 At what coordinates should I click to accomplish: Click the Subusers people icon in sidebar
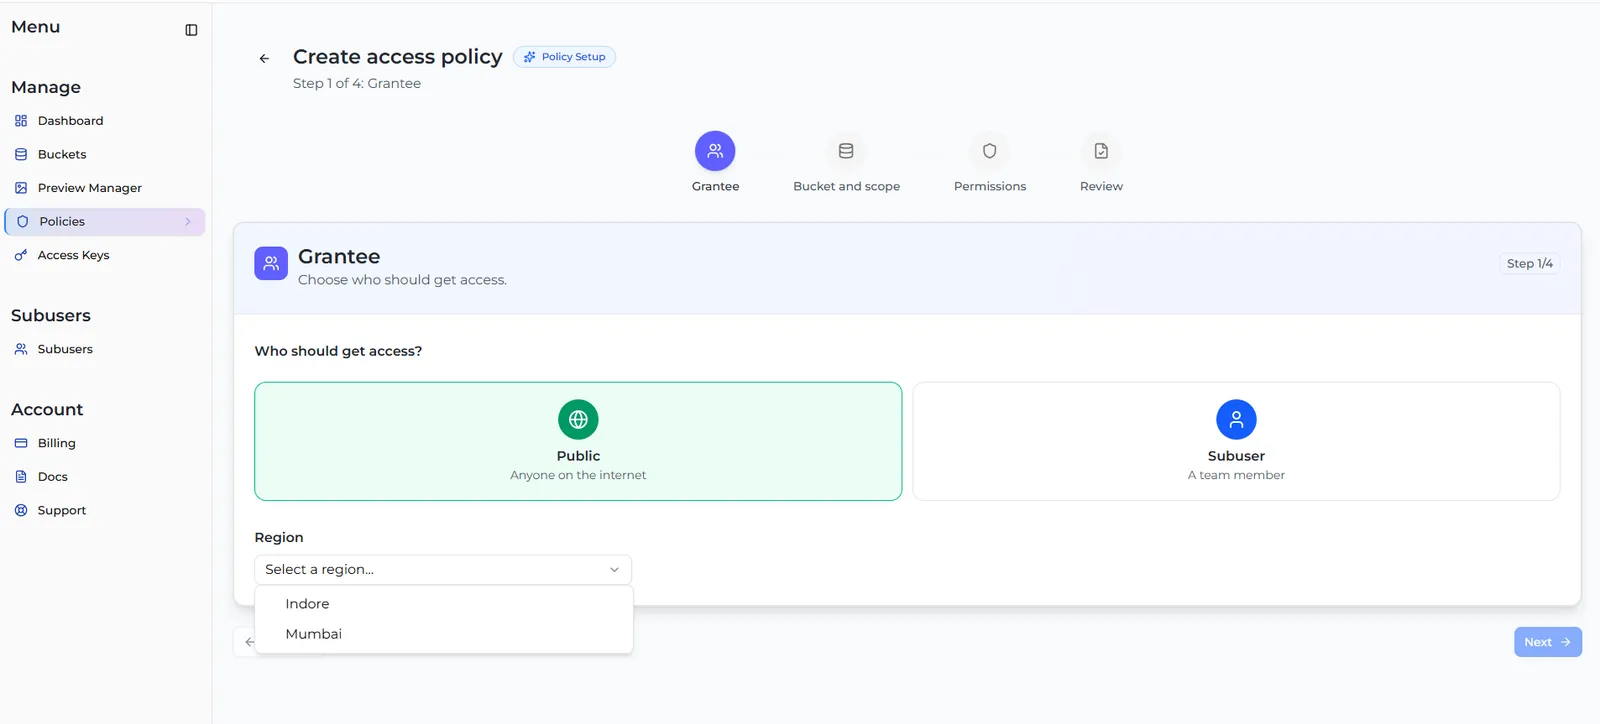(21, 349)
